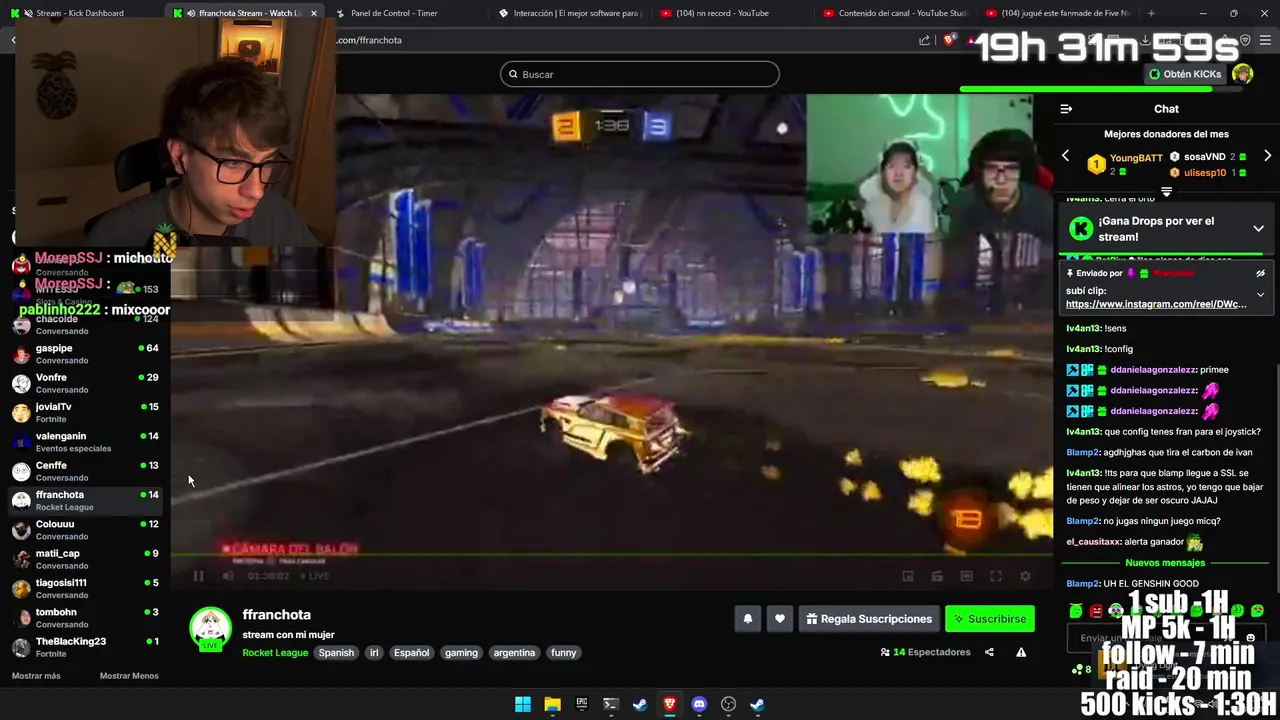Enter fullscreen mode on the player
1280x720 pixels.
(996, 576)
